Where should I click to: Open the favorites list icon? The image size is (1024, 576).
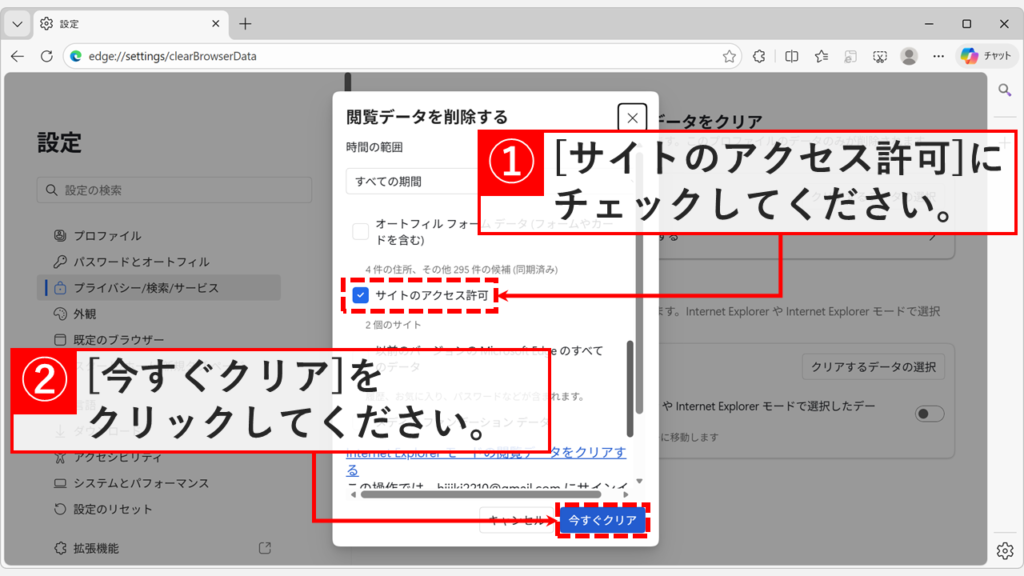tap(821, 56)
